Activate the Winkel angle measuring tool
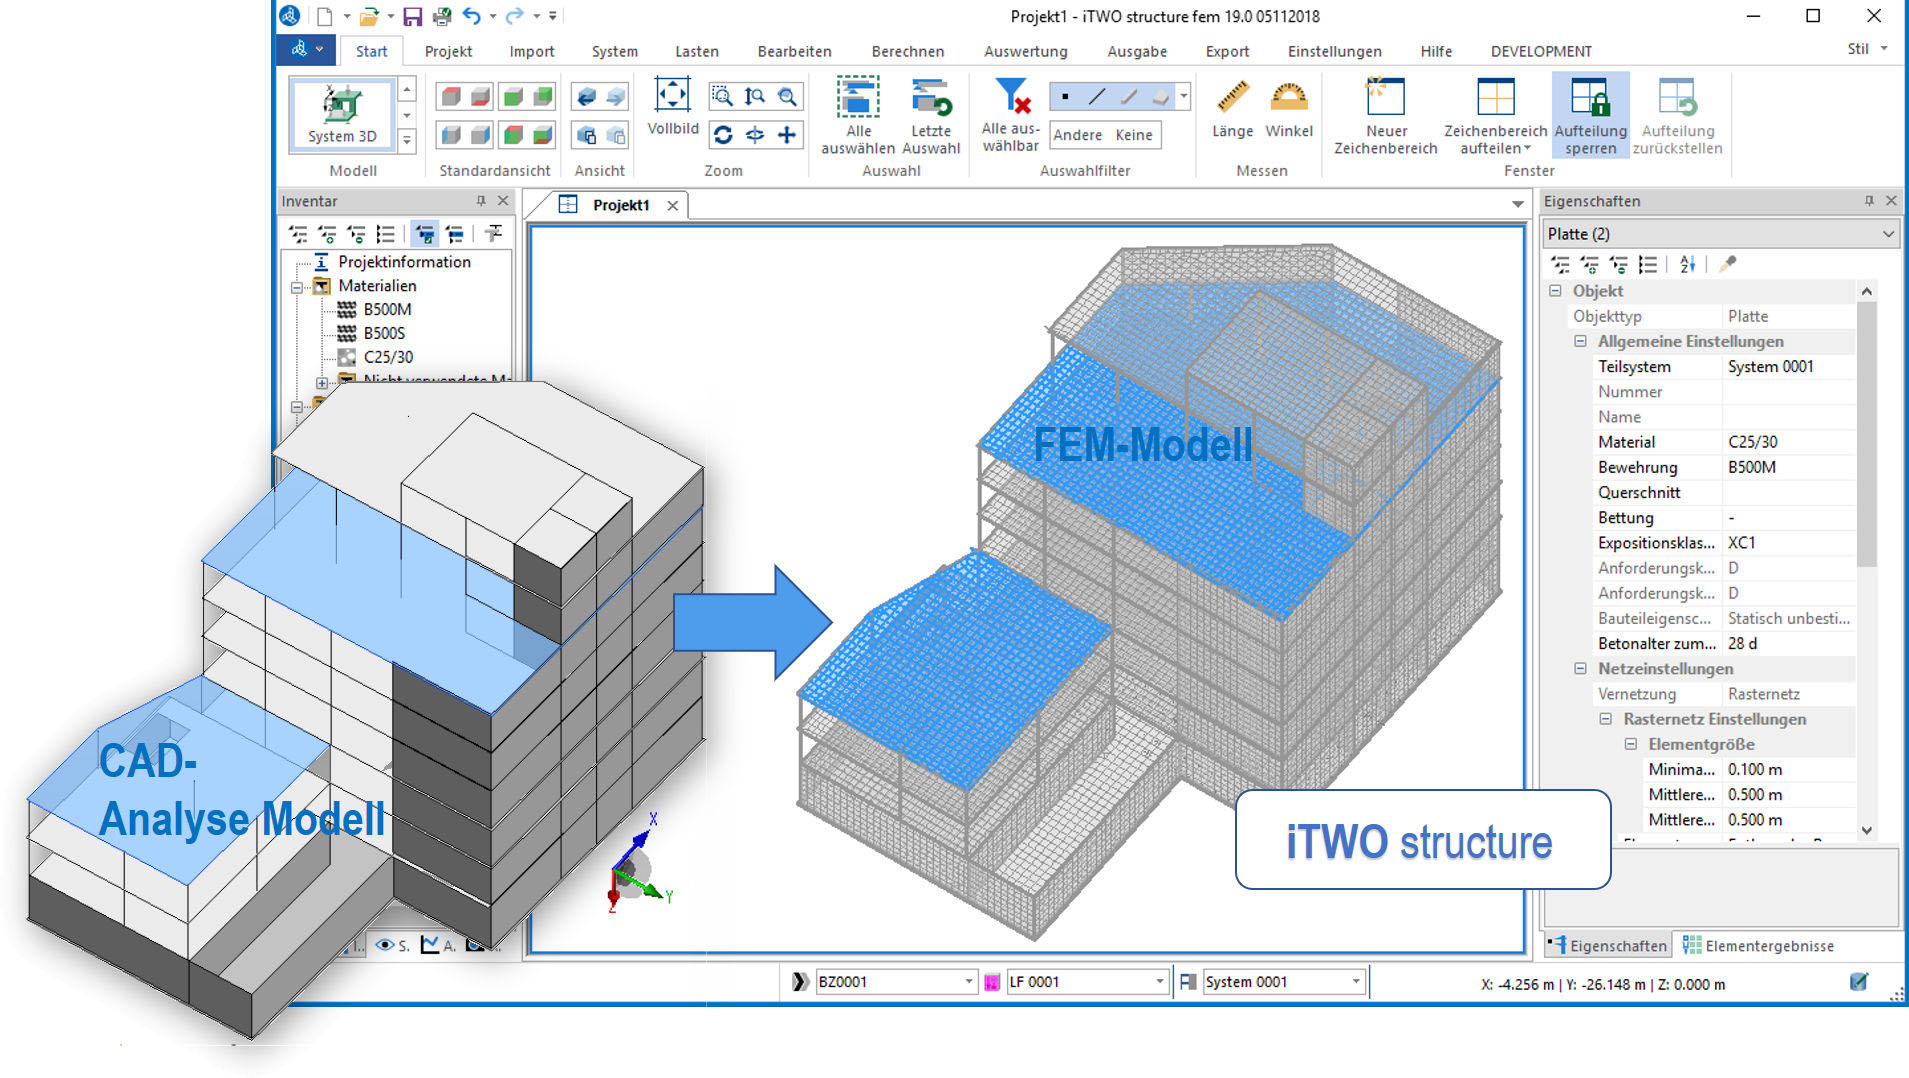The image size is (1909, 1078). click(1289, 110)
